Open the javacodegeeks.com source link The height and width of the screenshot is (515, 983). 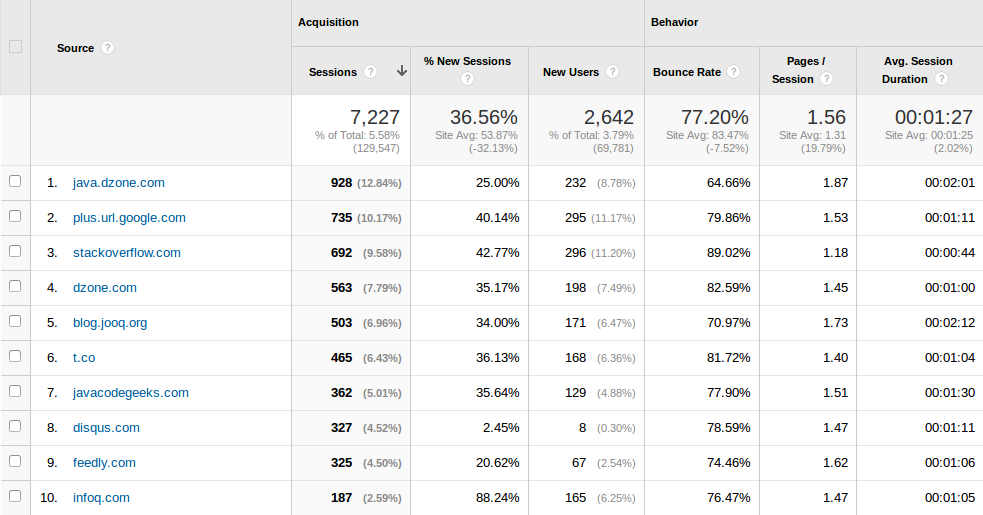click(130, 393)
